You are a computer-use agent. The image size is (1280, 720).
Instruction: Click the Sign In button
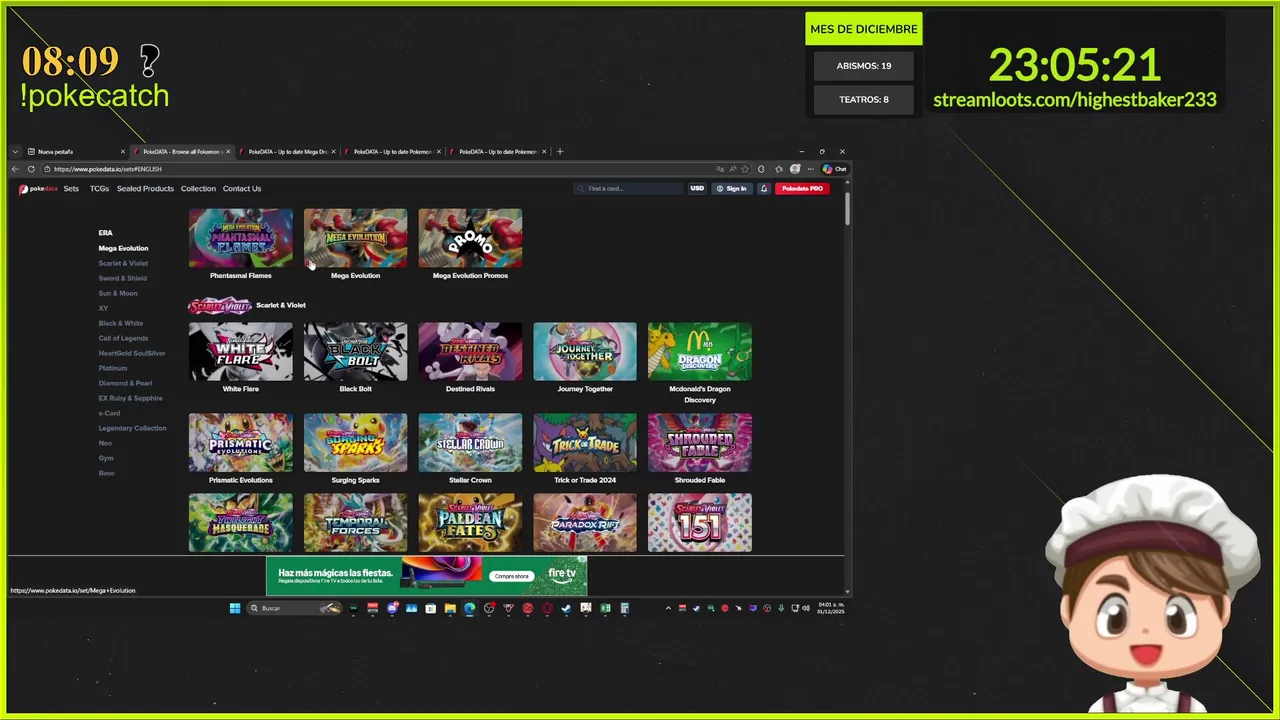(x=732, y=188)
